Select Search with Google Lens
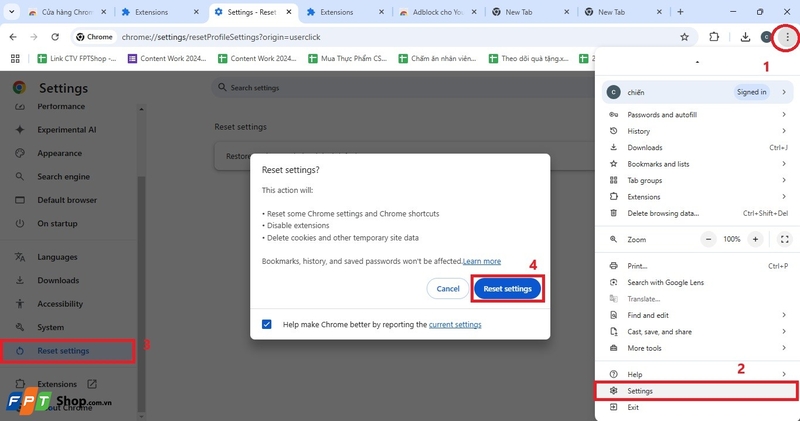The image size is (800, 421). click(697, 282)
